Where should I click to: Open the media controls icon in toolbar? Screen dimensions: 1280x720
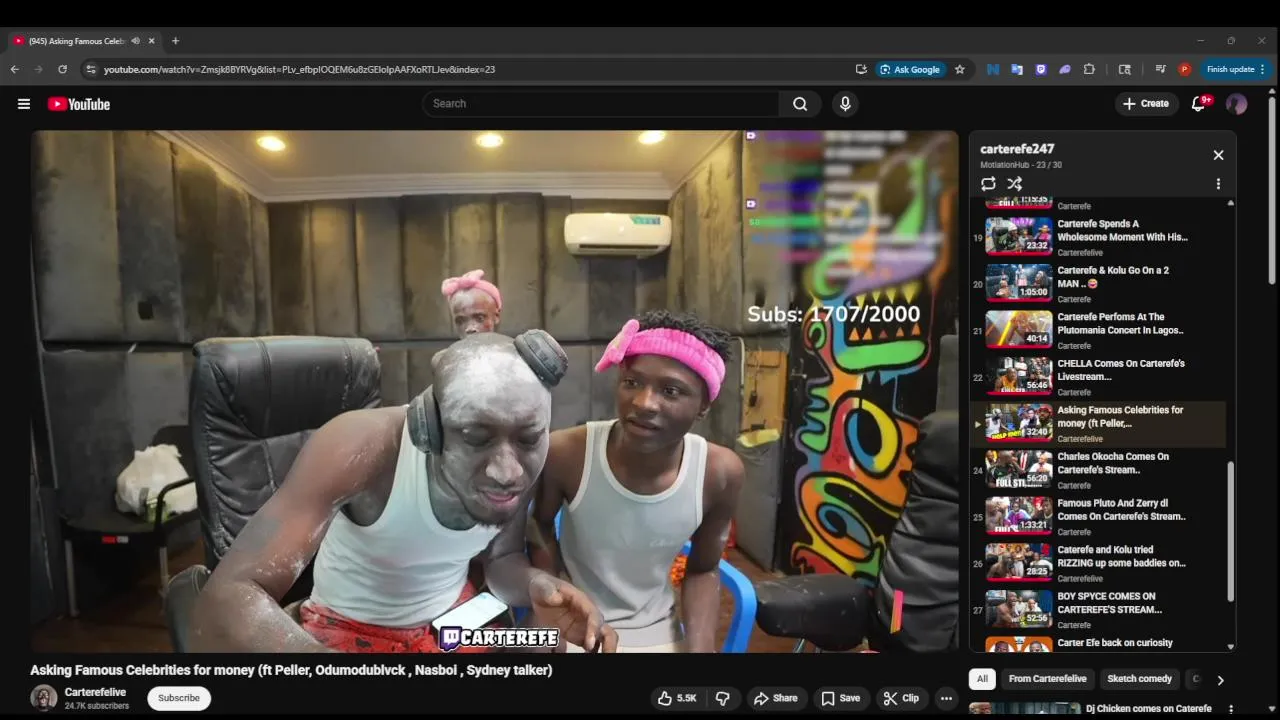(x=1160, y=69)
